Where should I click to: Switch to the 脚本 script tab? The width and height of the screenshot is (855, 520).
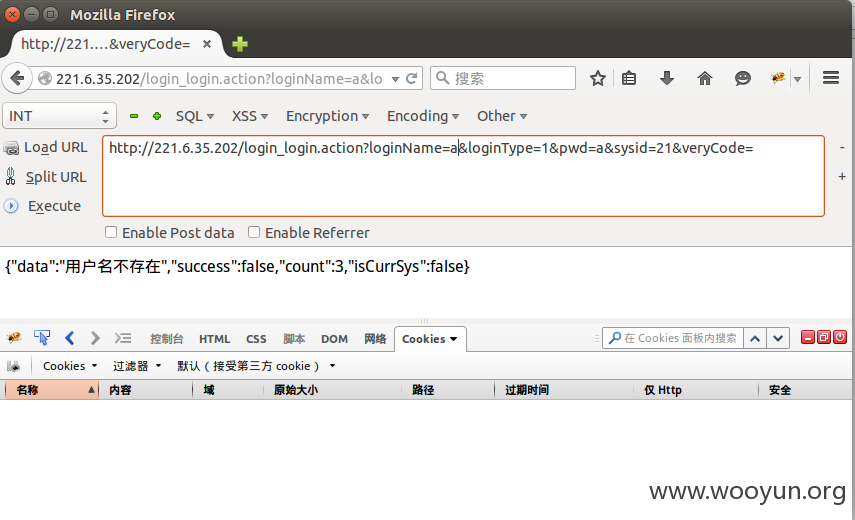(294, 338)
